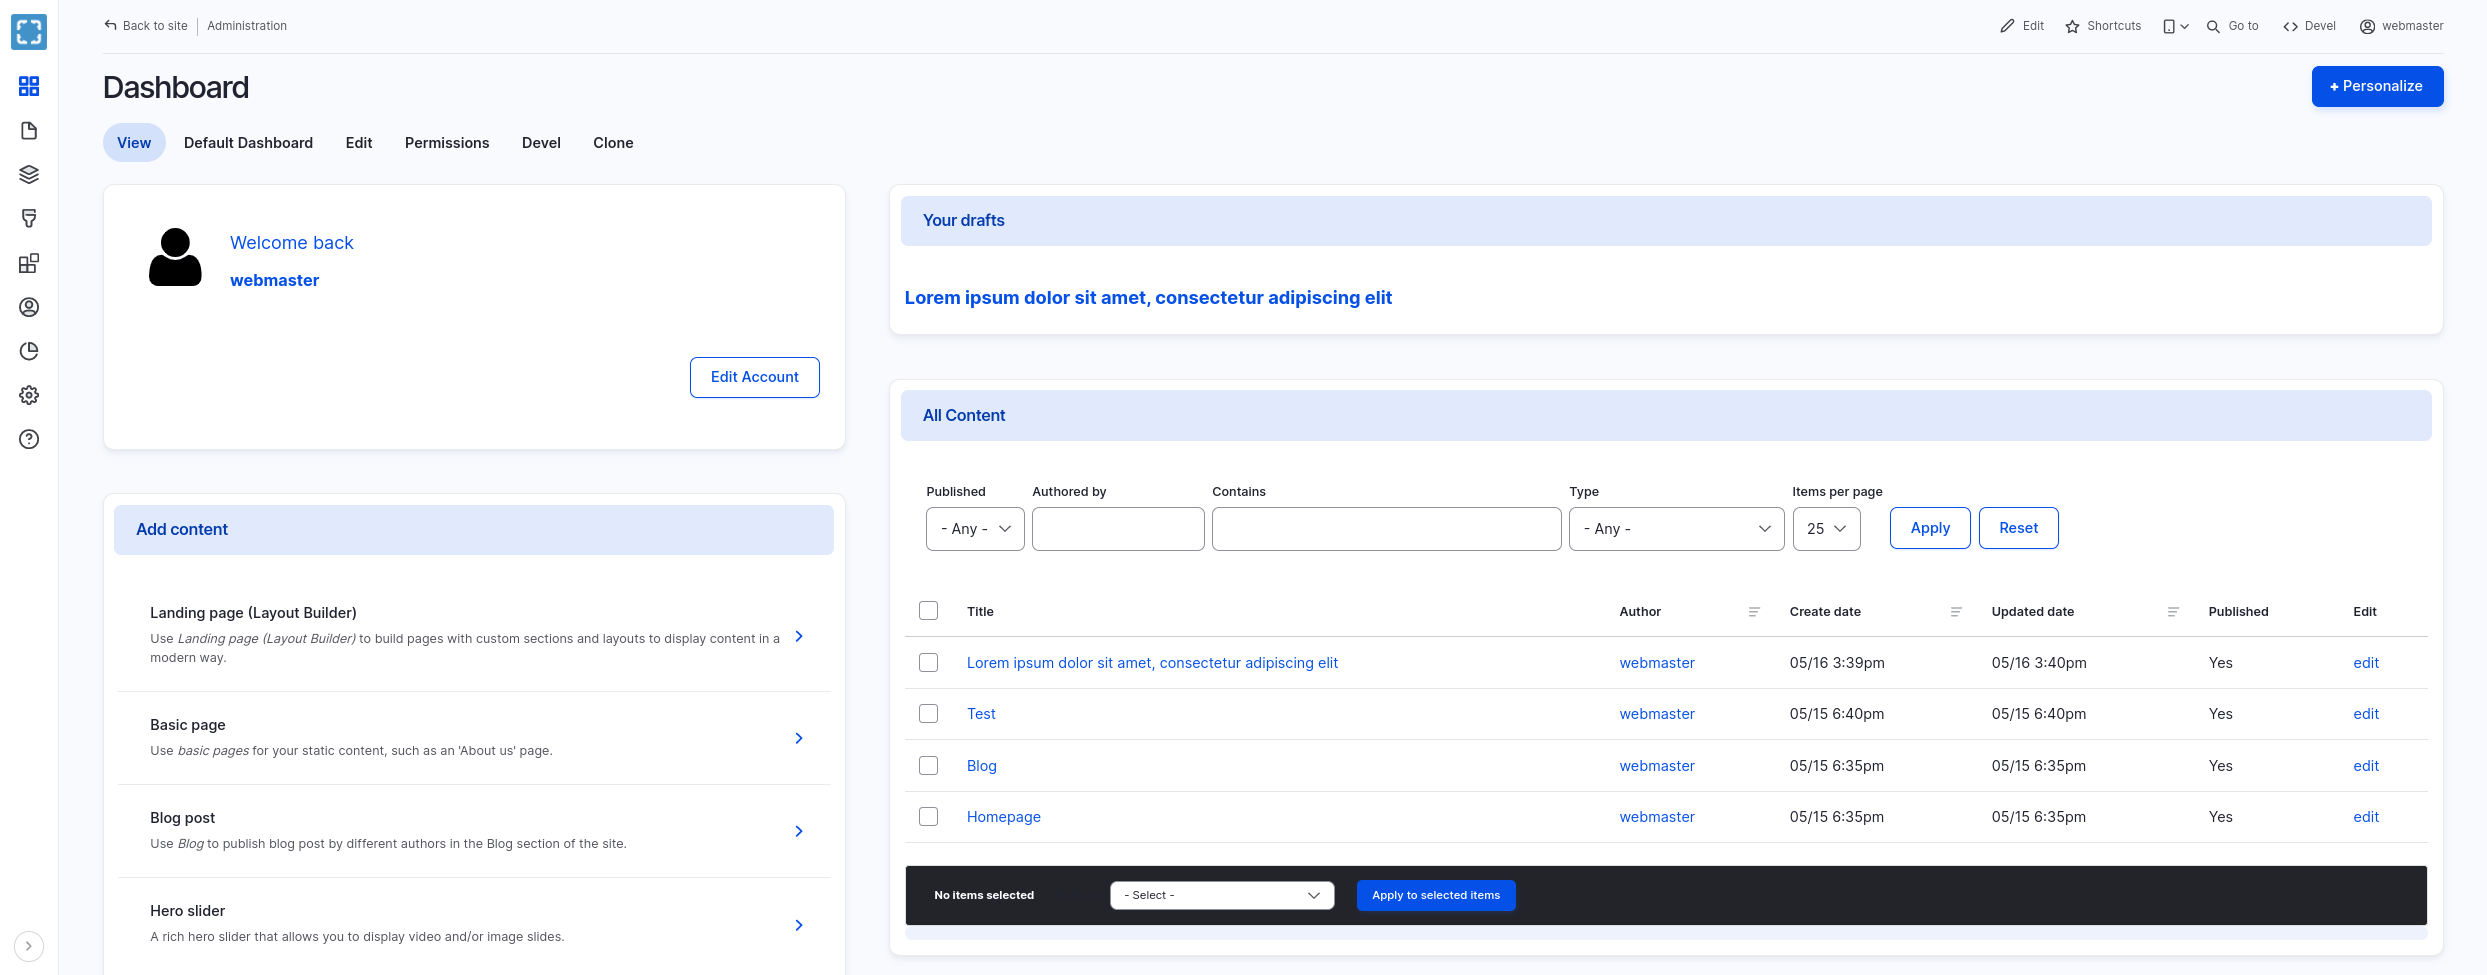Open the Content page icon in sidebar
This screenshot has width=2487, height=975.
point(29,130)
